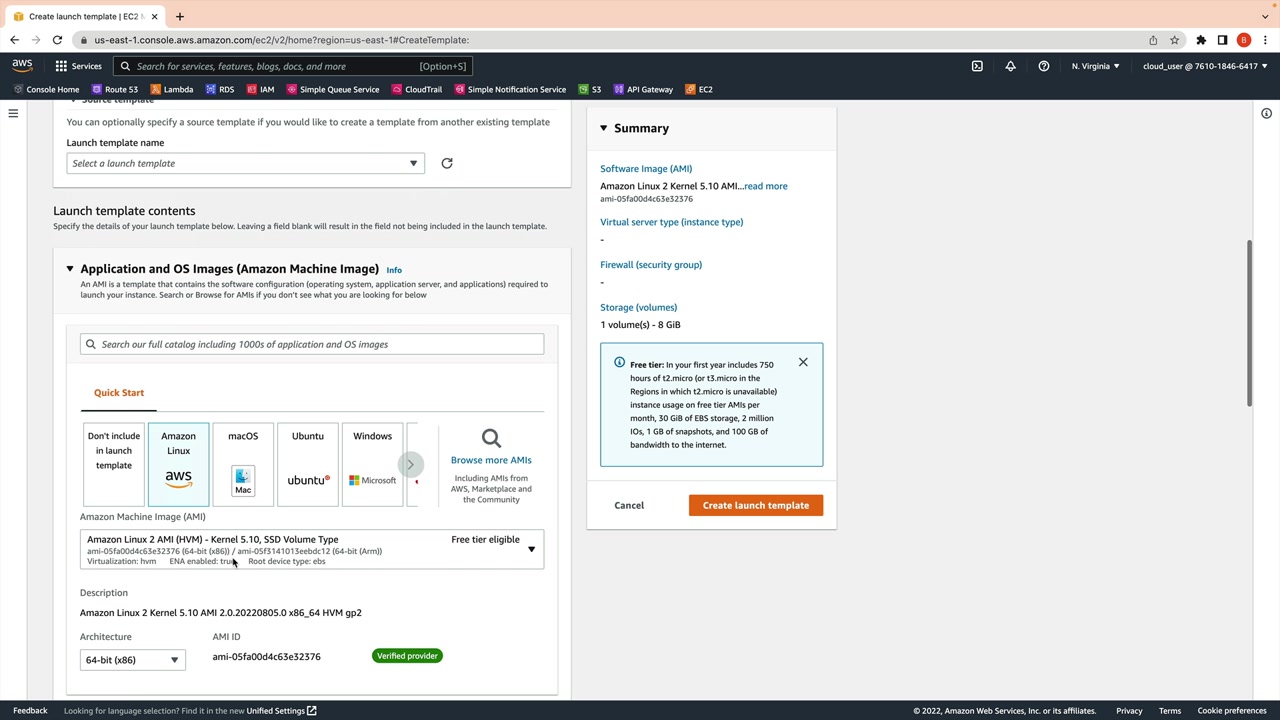Viewport: 1280px width, 720px height.
Task: Click the page vertical scrollbar
Action: click(x=1249, y=323)
